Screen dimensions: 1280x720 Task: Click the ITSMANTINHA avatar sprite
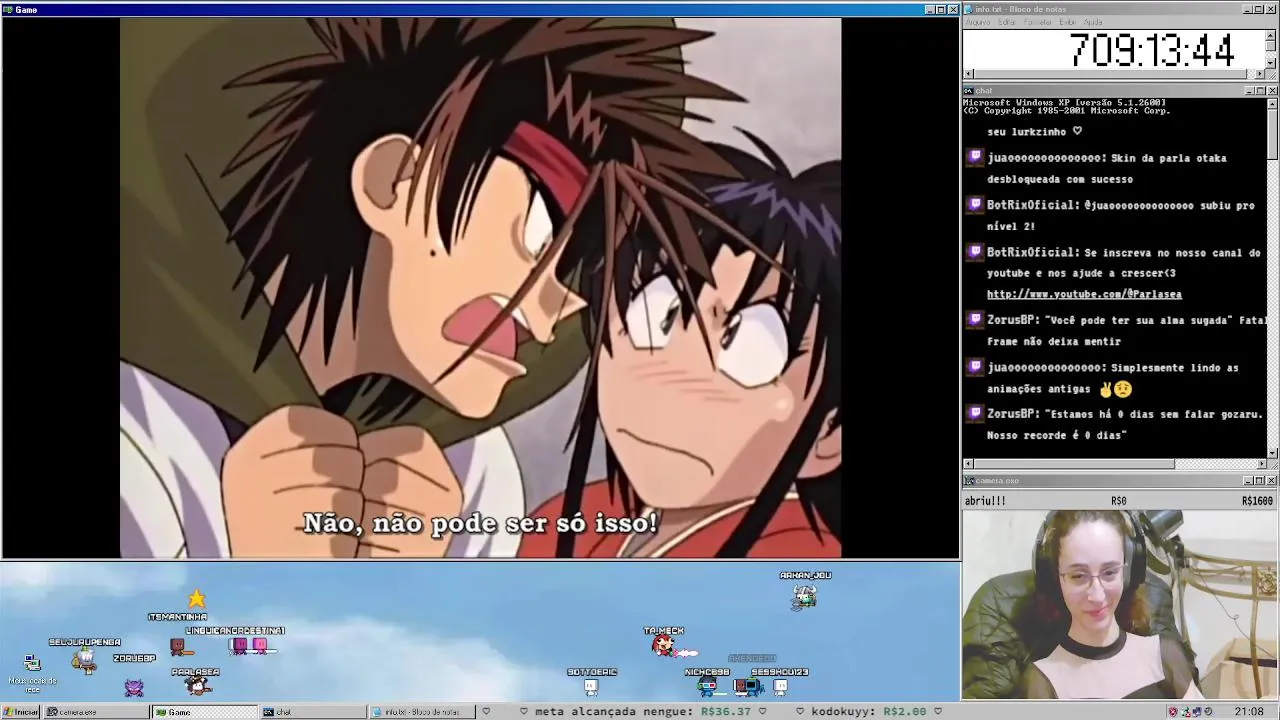(x=179, y=647)
